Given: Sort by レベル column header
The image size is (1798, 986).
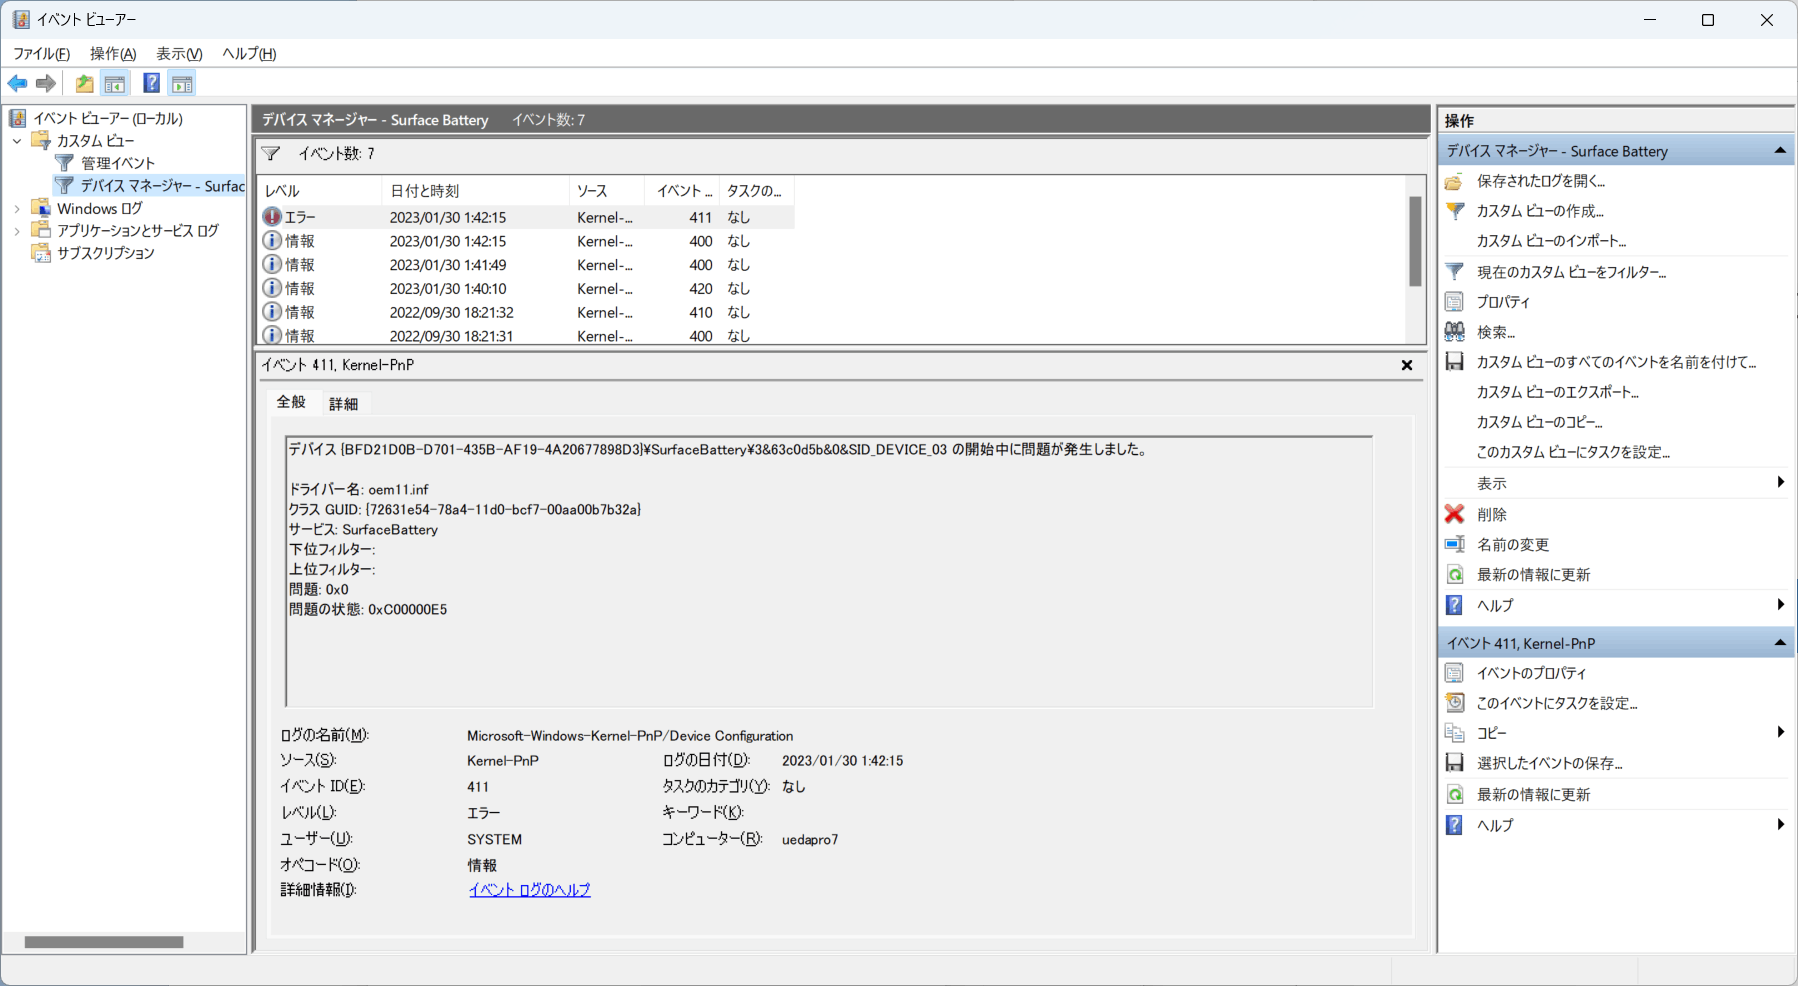Looking at the screenshot, I should pos(319,191).
